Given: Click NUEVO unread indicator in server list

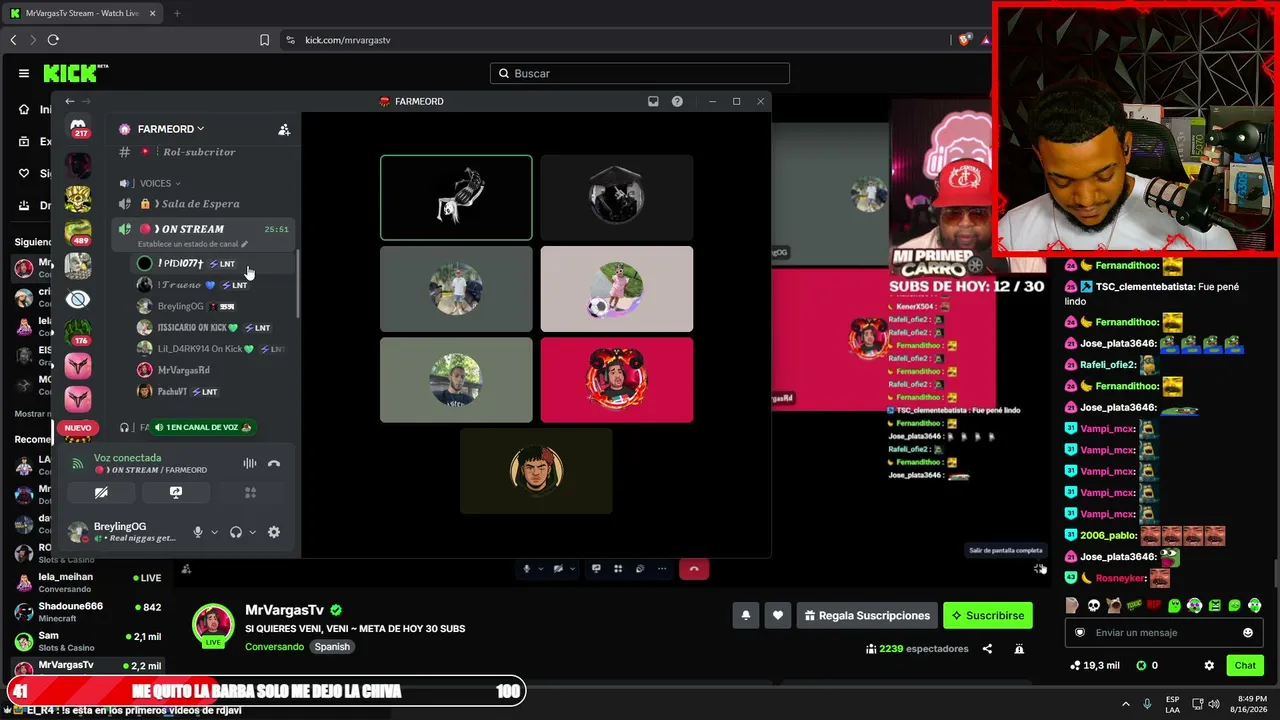Looking at the screenshot, I should pyautogui.click(x=78, y=428).
